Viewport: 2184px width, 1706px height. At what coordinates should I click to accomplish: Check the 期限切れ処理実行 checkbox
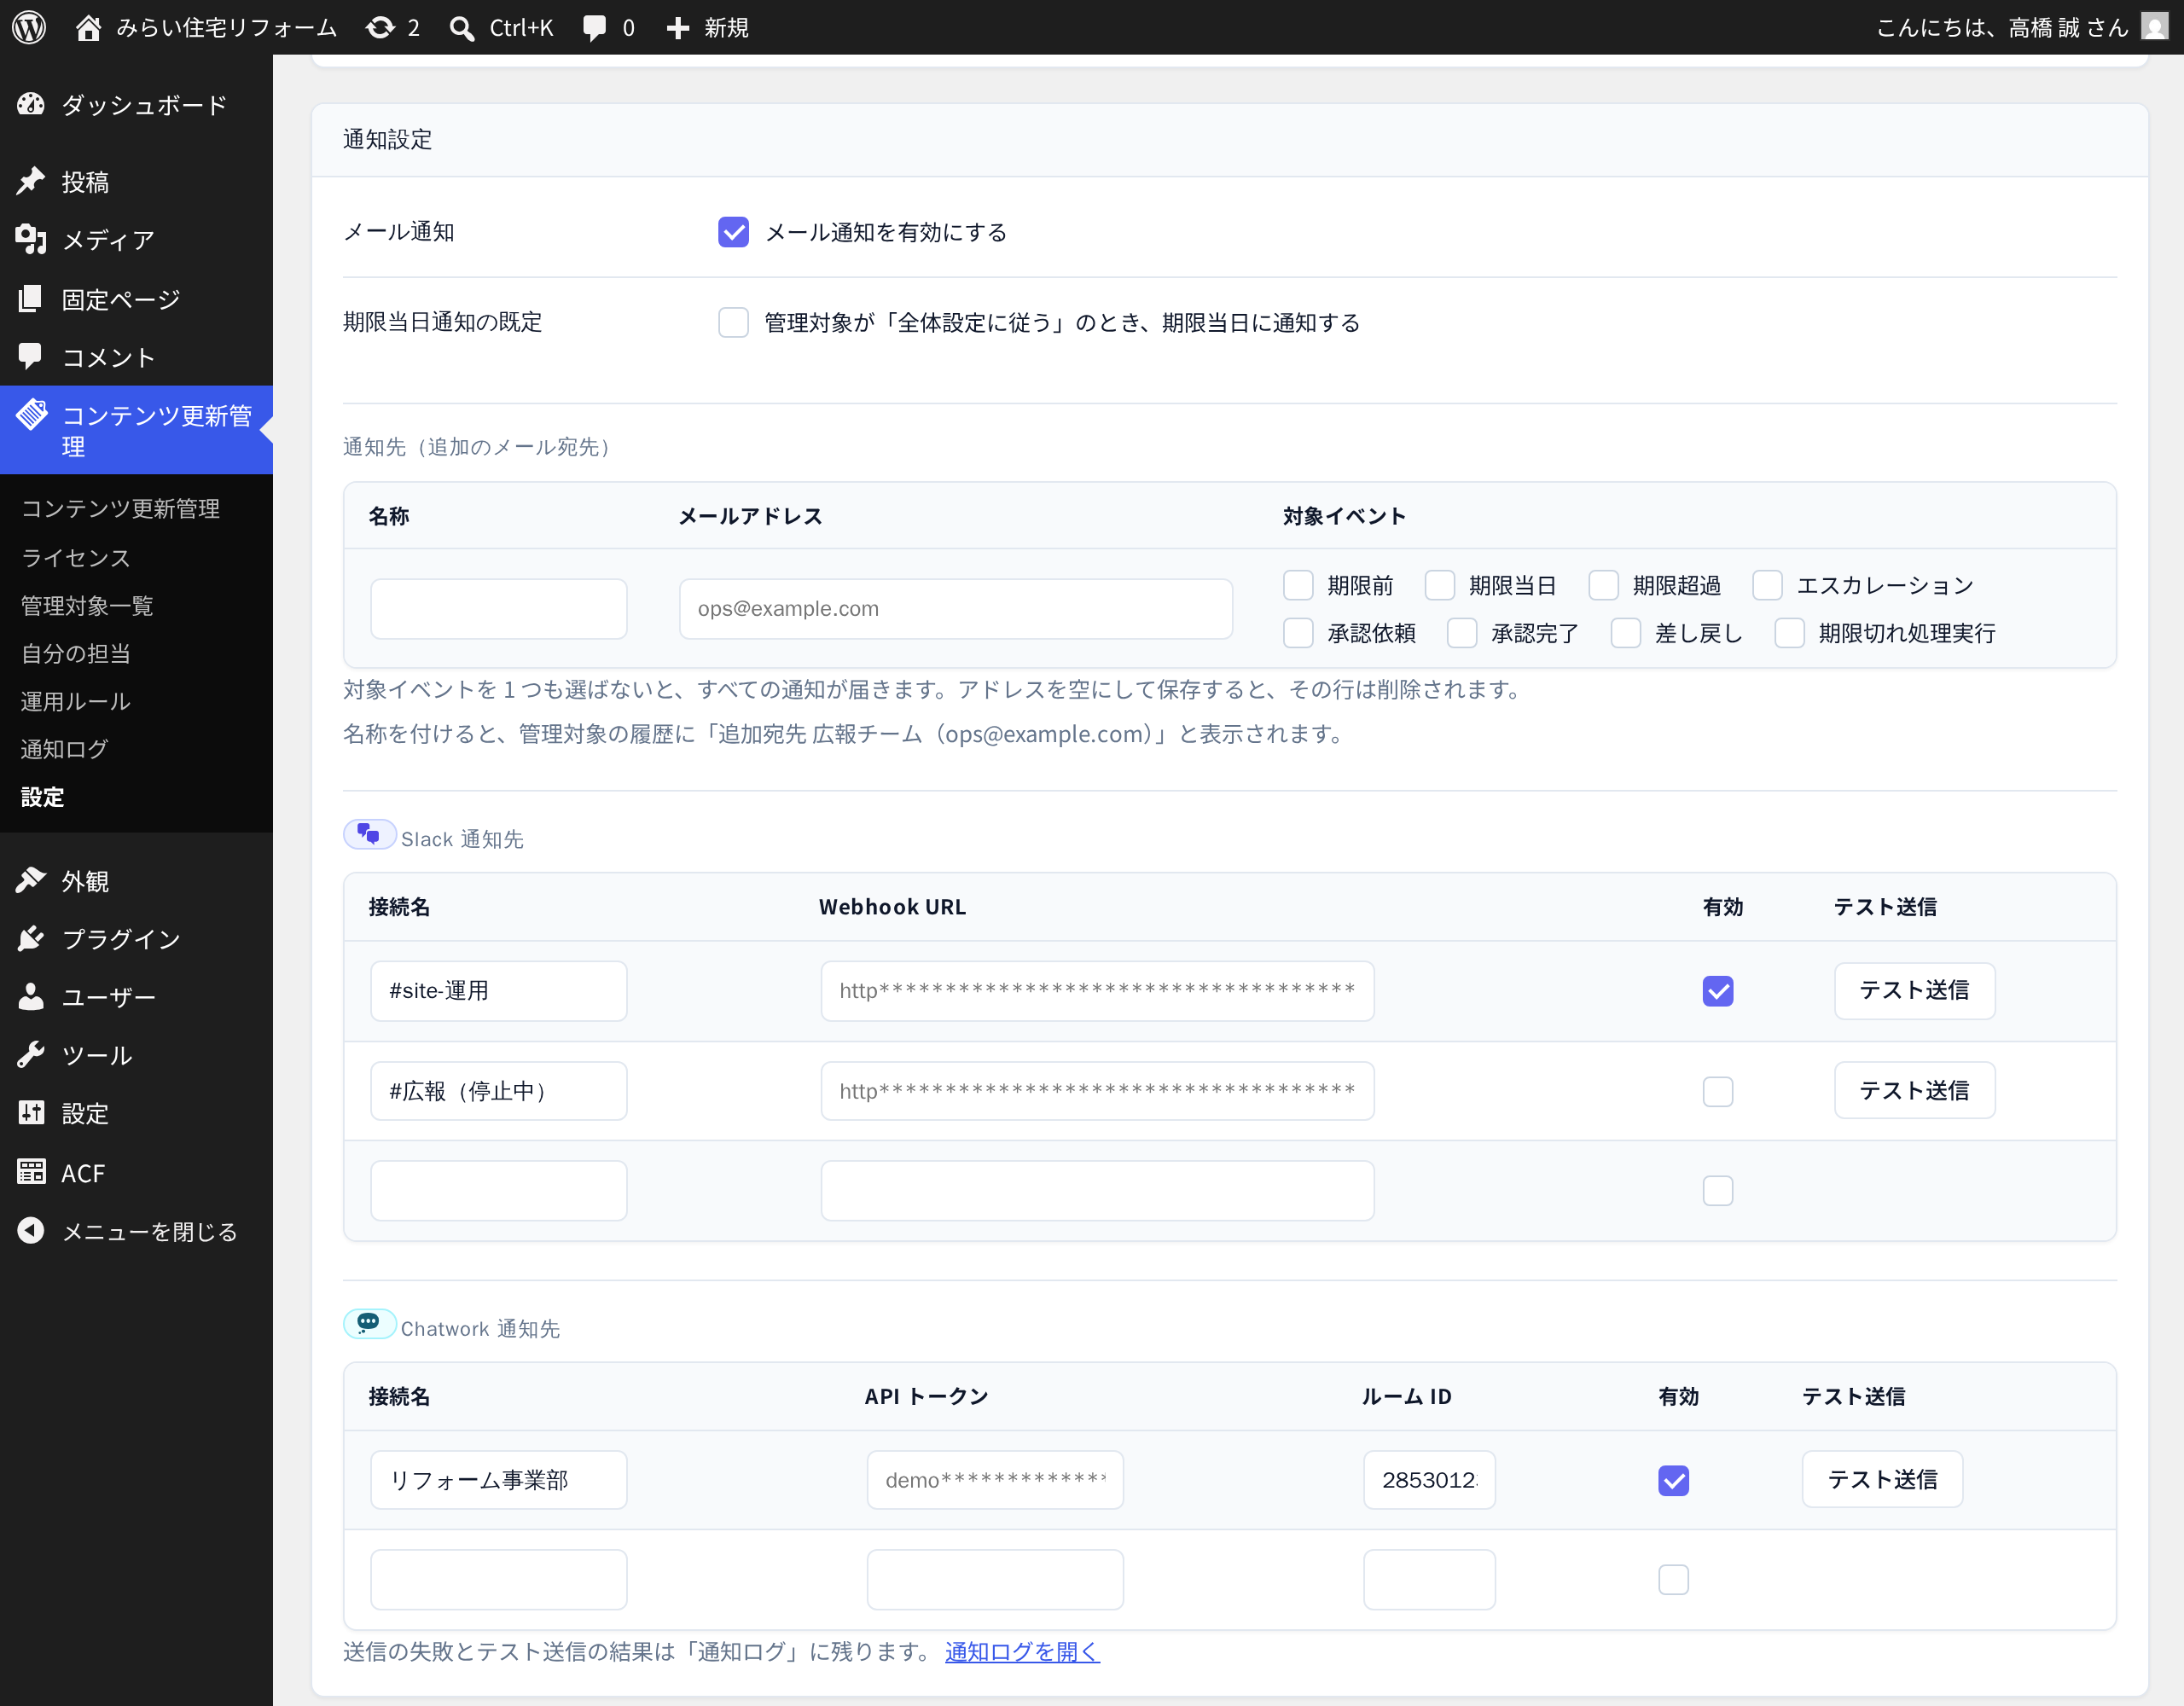(x=1790, y=633)
